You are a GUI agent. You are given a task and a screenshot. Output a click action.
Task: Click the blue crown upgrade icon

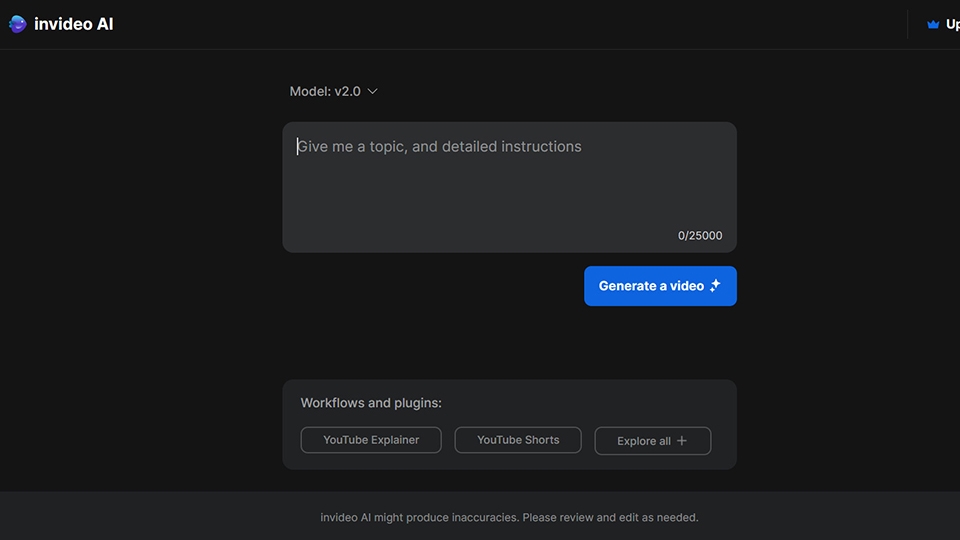point(933,24)
